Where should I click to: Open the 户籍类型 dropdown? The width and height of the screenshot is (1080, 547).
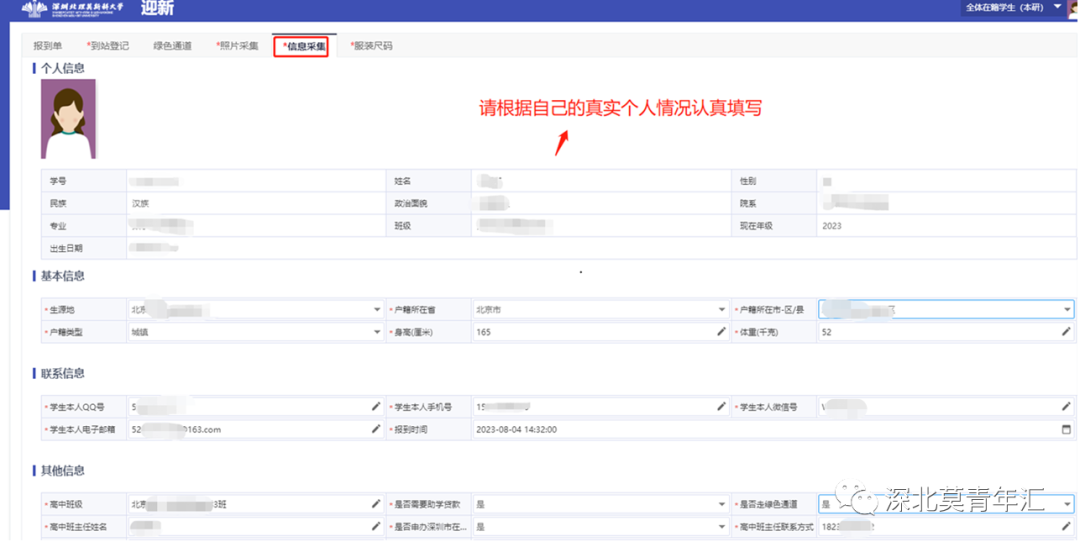376,332
